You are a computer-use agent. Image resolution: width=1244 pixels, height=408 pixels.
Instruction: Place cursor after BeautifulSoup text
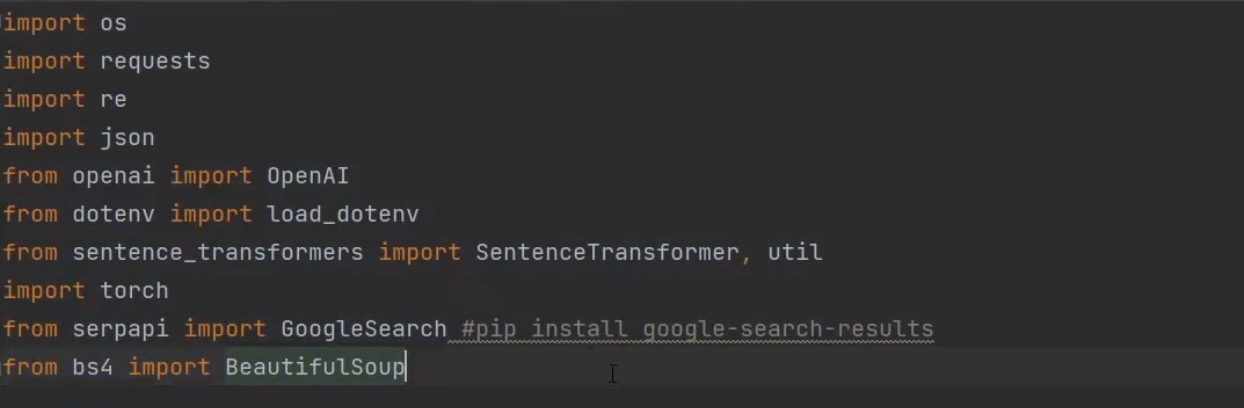(405, 367)
